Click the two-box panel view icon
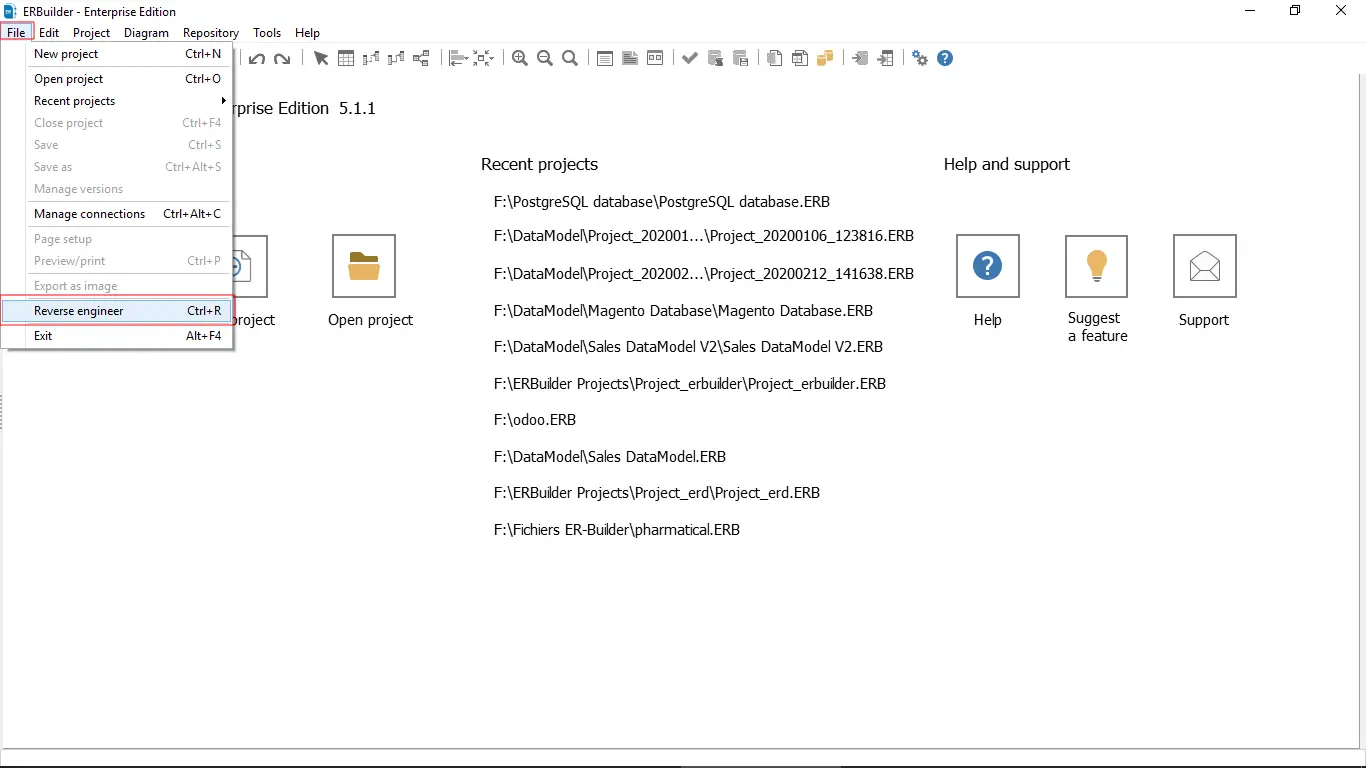Viewport: 1366px width, 768px height. tap(655, 58)
